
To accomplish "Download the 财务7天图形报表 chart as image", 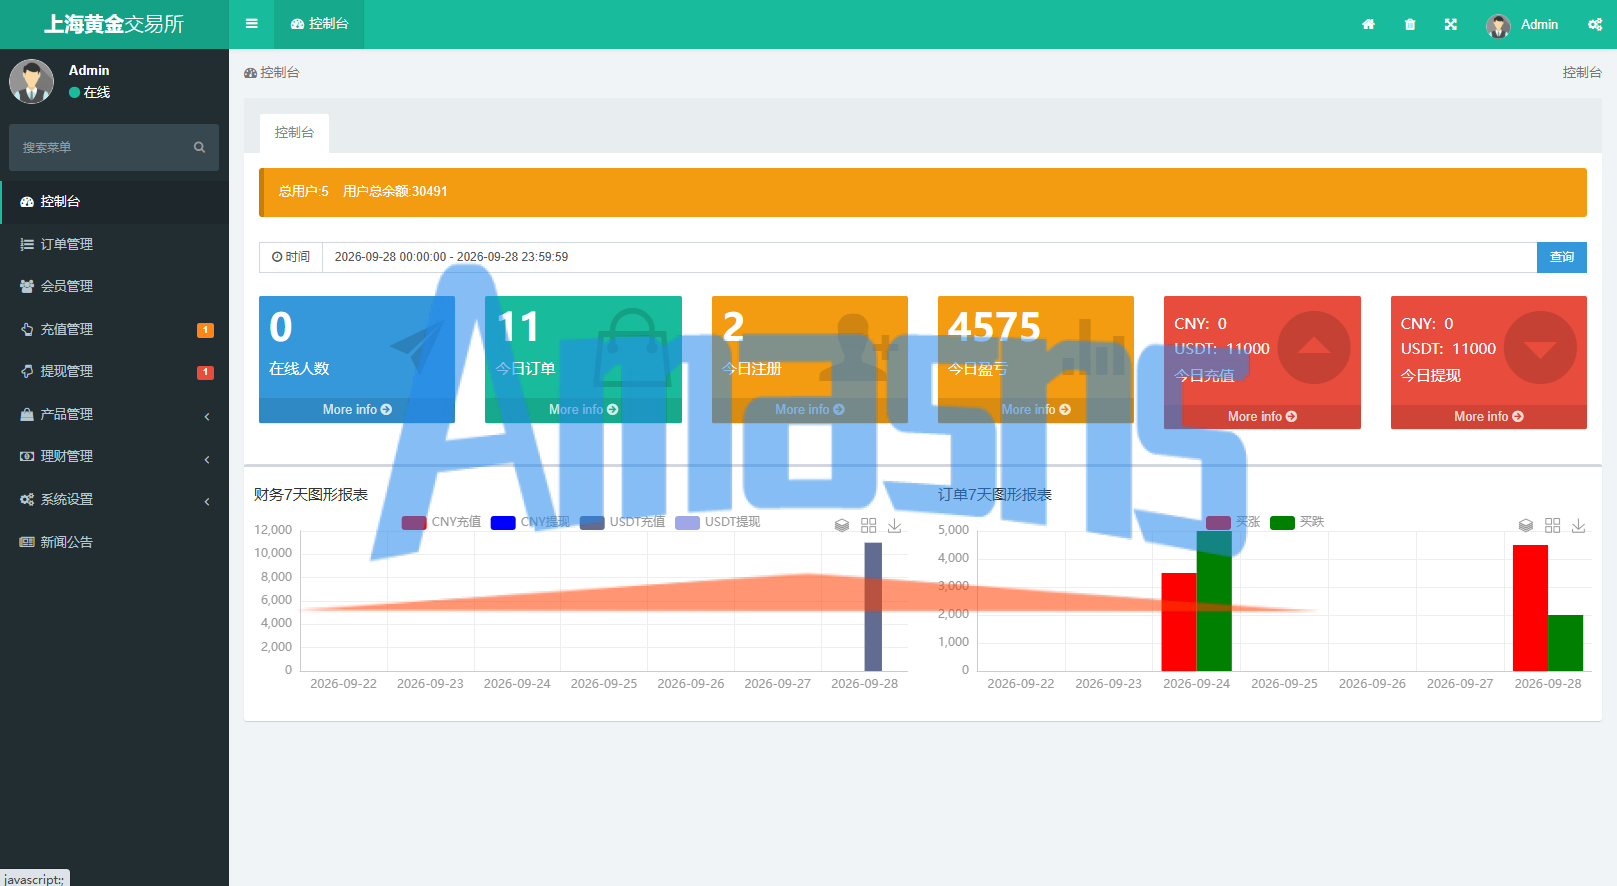I will [x=895, y=526].
